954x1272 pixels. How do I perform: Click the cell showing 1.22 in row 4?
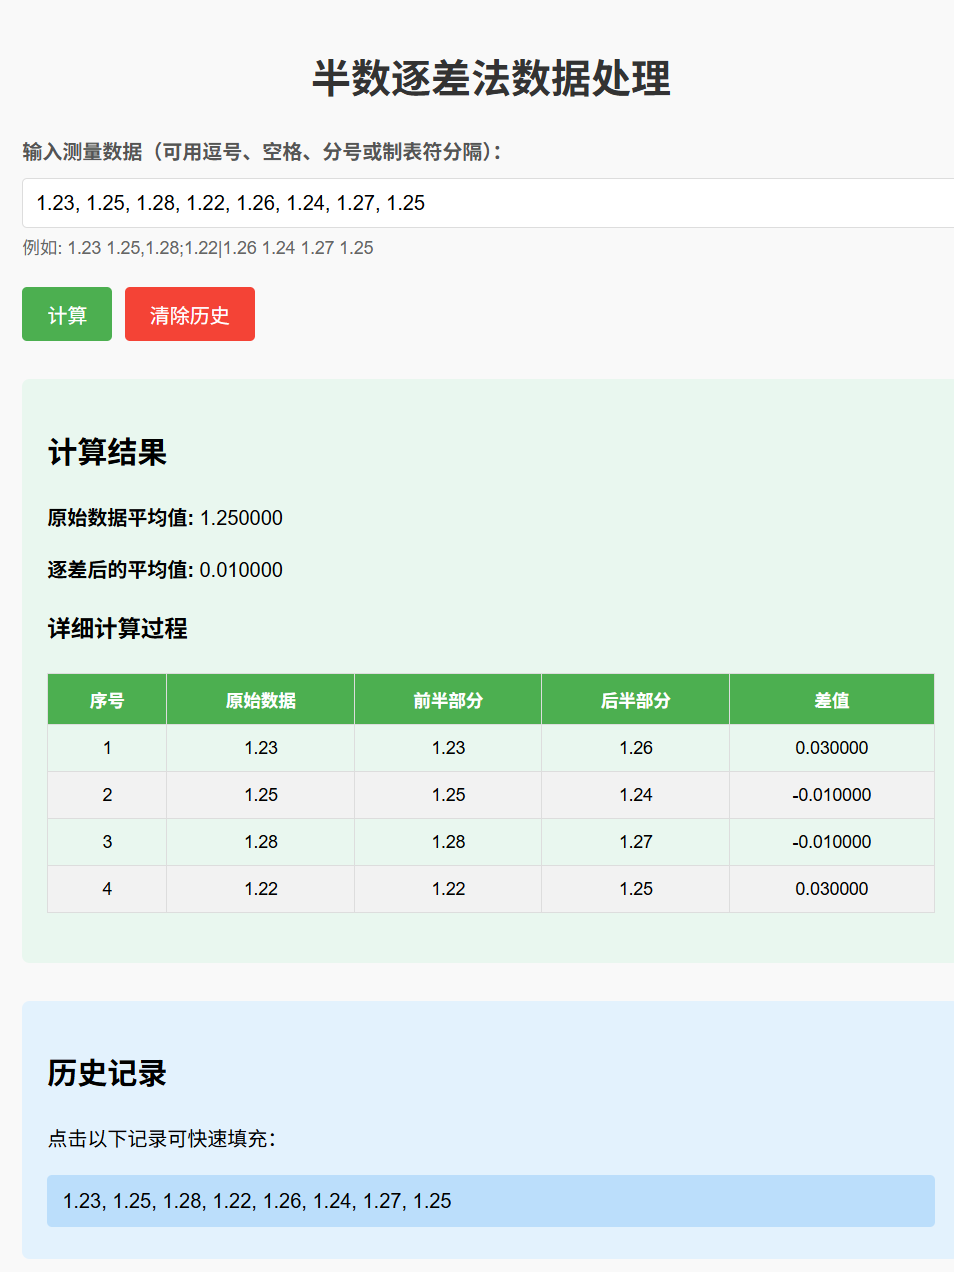259,888
